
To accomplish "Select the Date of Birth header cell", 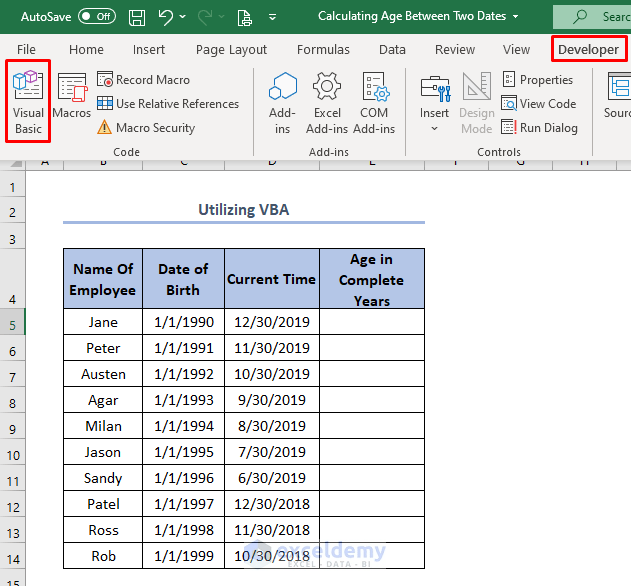I will click(x=184, y=279).
